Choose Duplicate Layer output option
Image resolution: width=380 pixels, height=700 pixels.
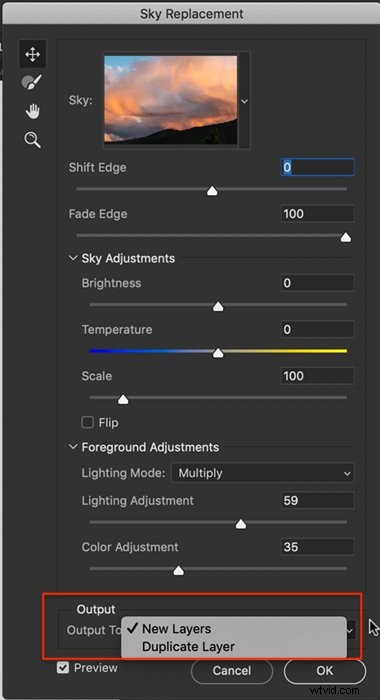(x=188, y=646)
